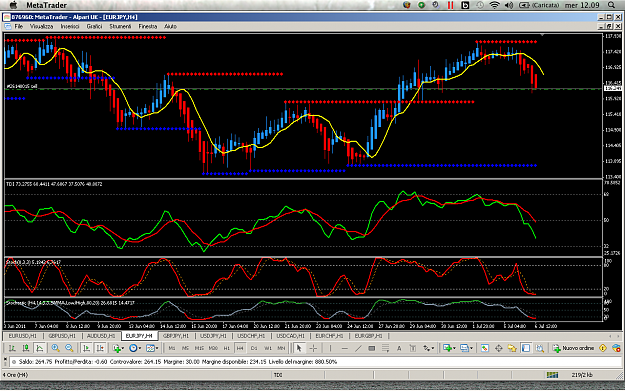
Task: Open the Visualizza menu
Action: [41, 26]
